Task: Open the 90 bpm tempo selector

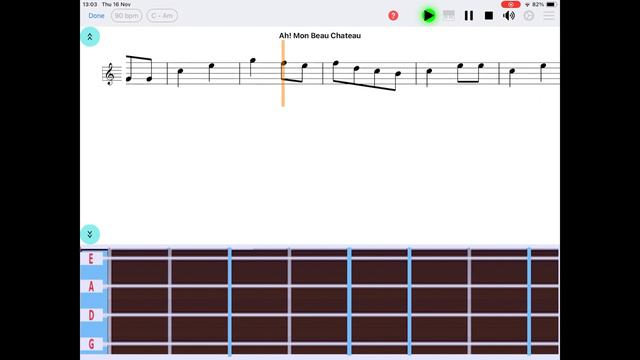Action: coord(127,16)
